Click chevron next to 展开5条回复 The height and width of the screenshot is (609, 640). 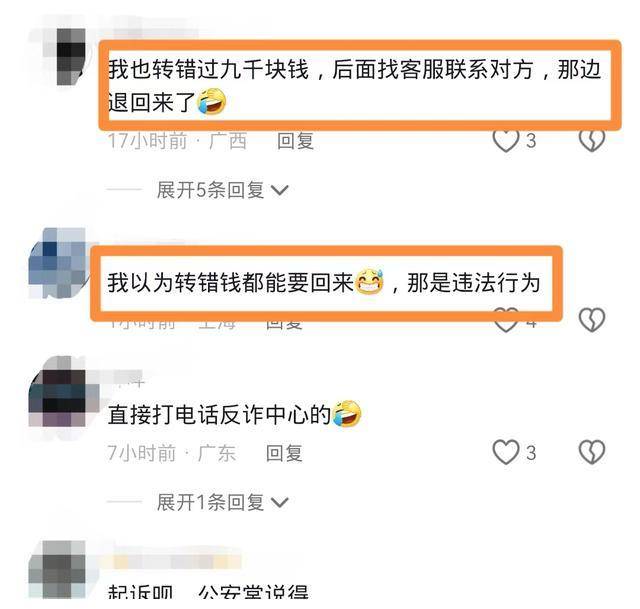click(x=280, y=191)
